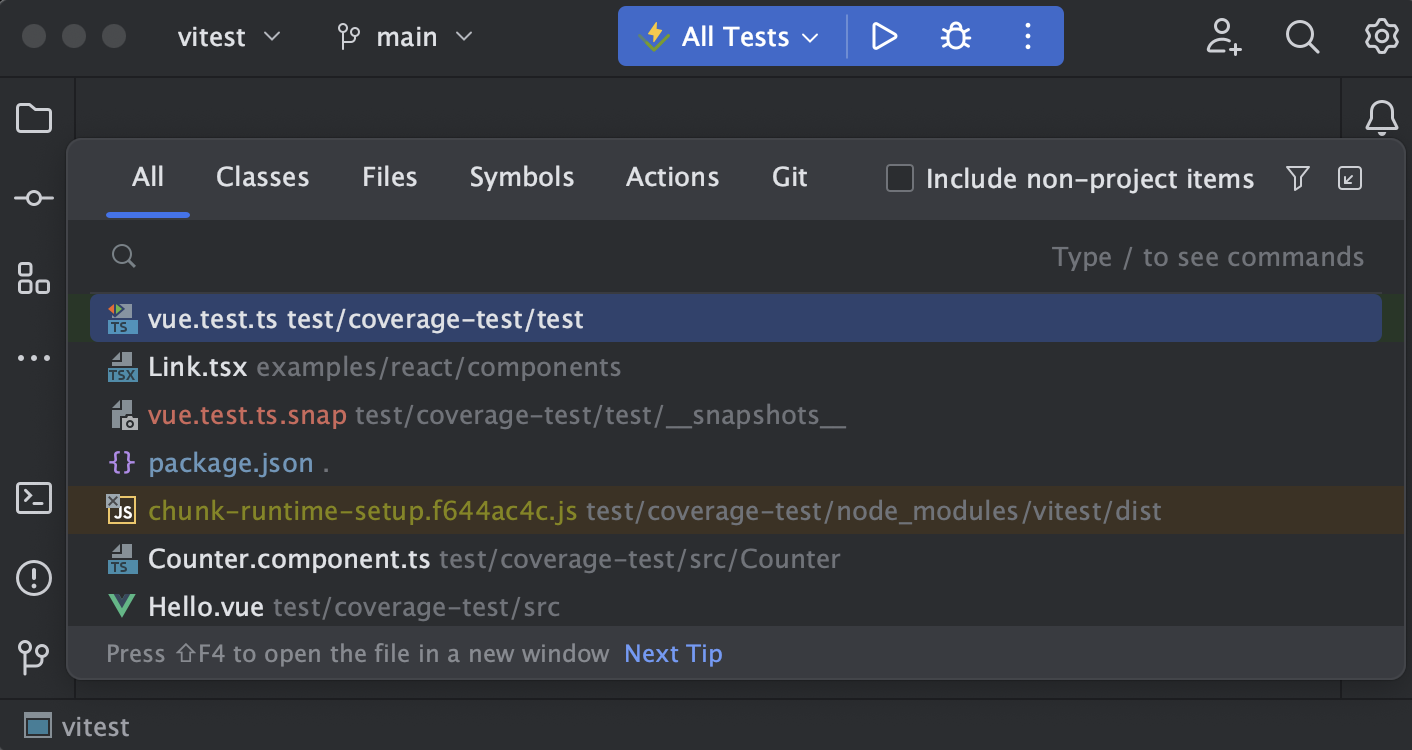The width and height of the screenshot is (1412, 750).
Task: Enable Include non-project items checkbox
Action: pyautogui.click(x=900, y=179)
